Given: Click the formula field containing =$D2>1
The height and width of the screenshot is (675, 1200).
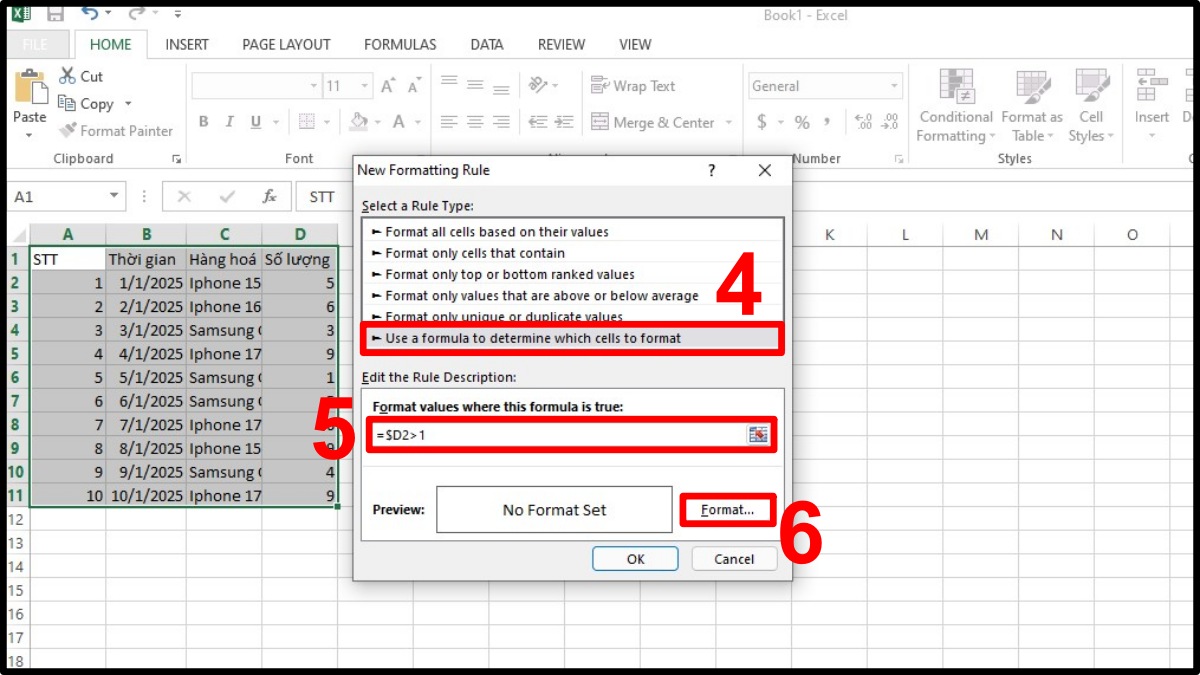Looking at the screenshot, I should pos(559,435).
